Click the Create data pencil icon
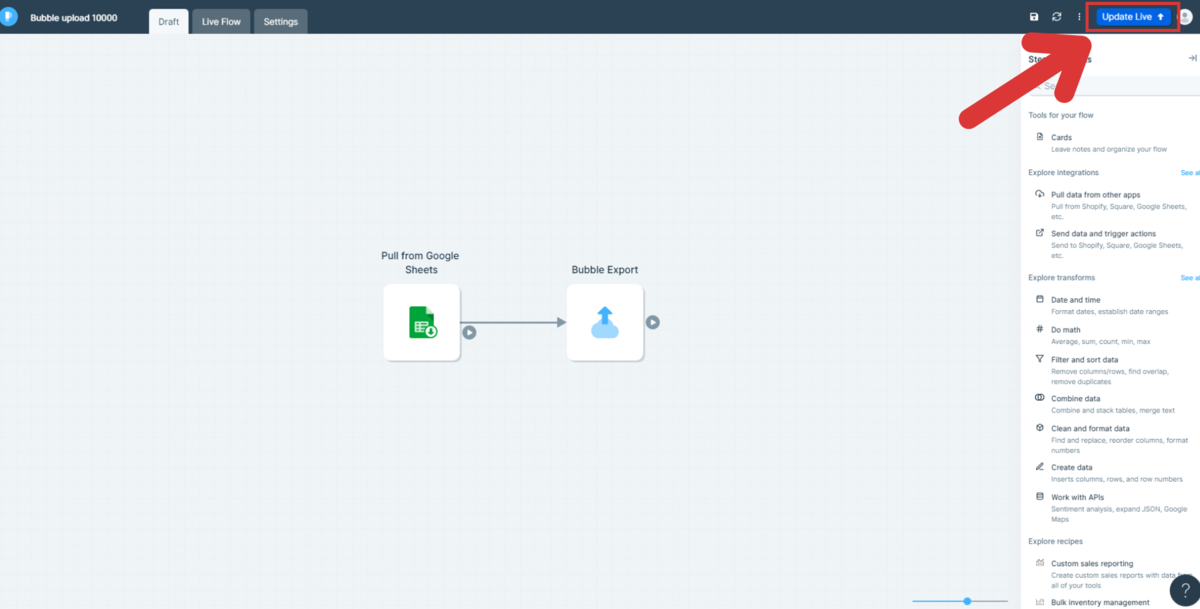The image size is (1200, 609). click(x=1040, y=467)
